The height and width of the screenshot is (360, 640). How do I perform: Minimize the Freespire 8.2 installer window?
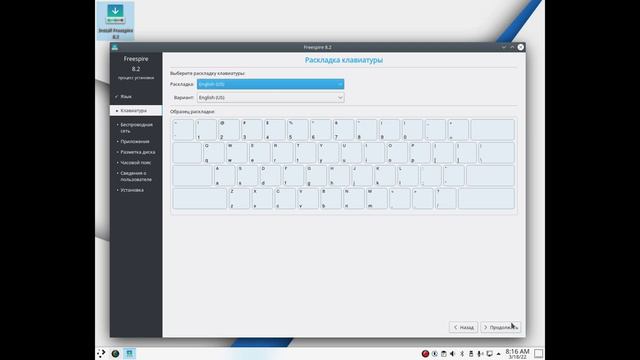(504, 47)
